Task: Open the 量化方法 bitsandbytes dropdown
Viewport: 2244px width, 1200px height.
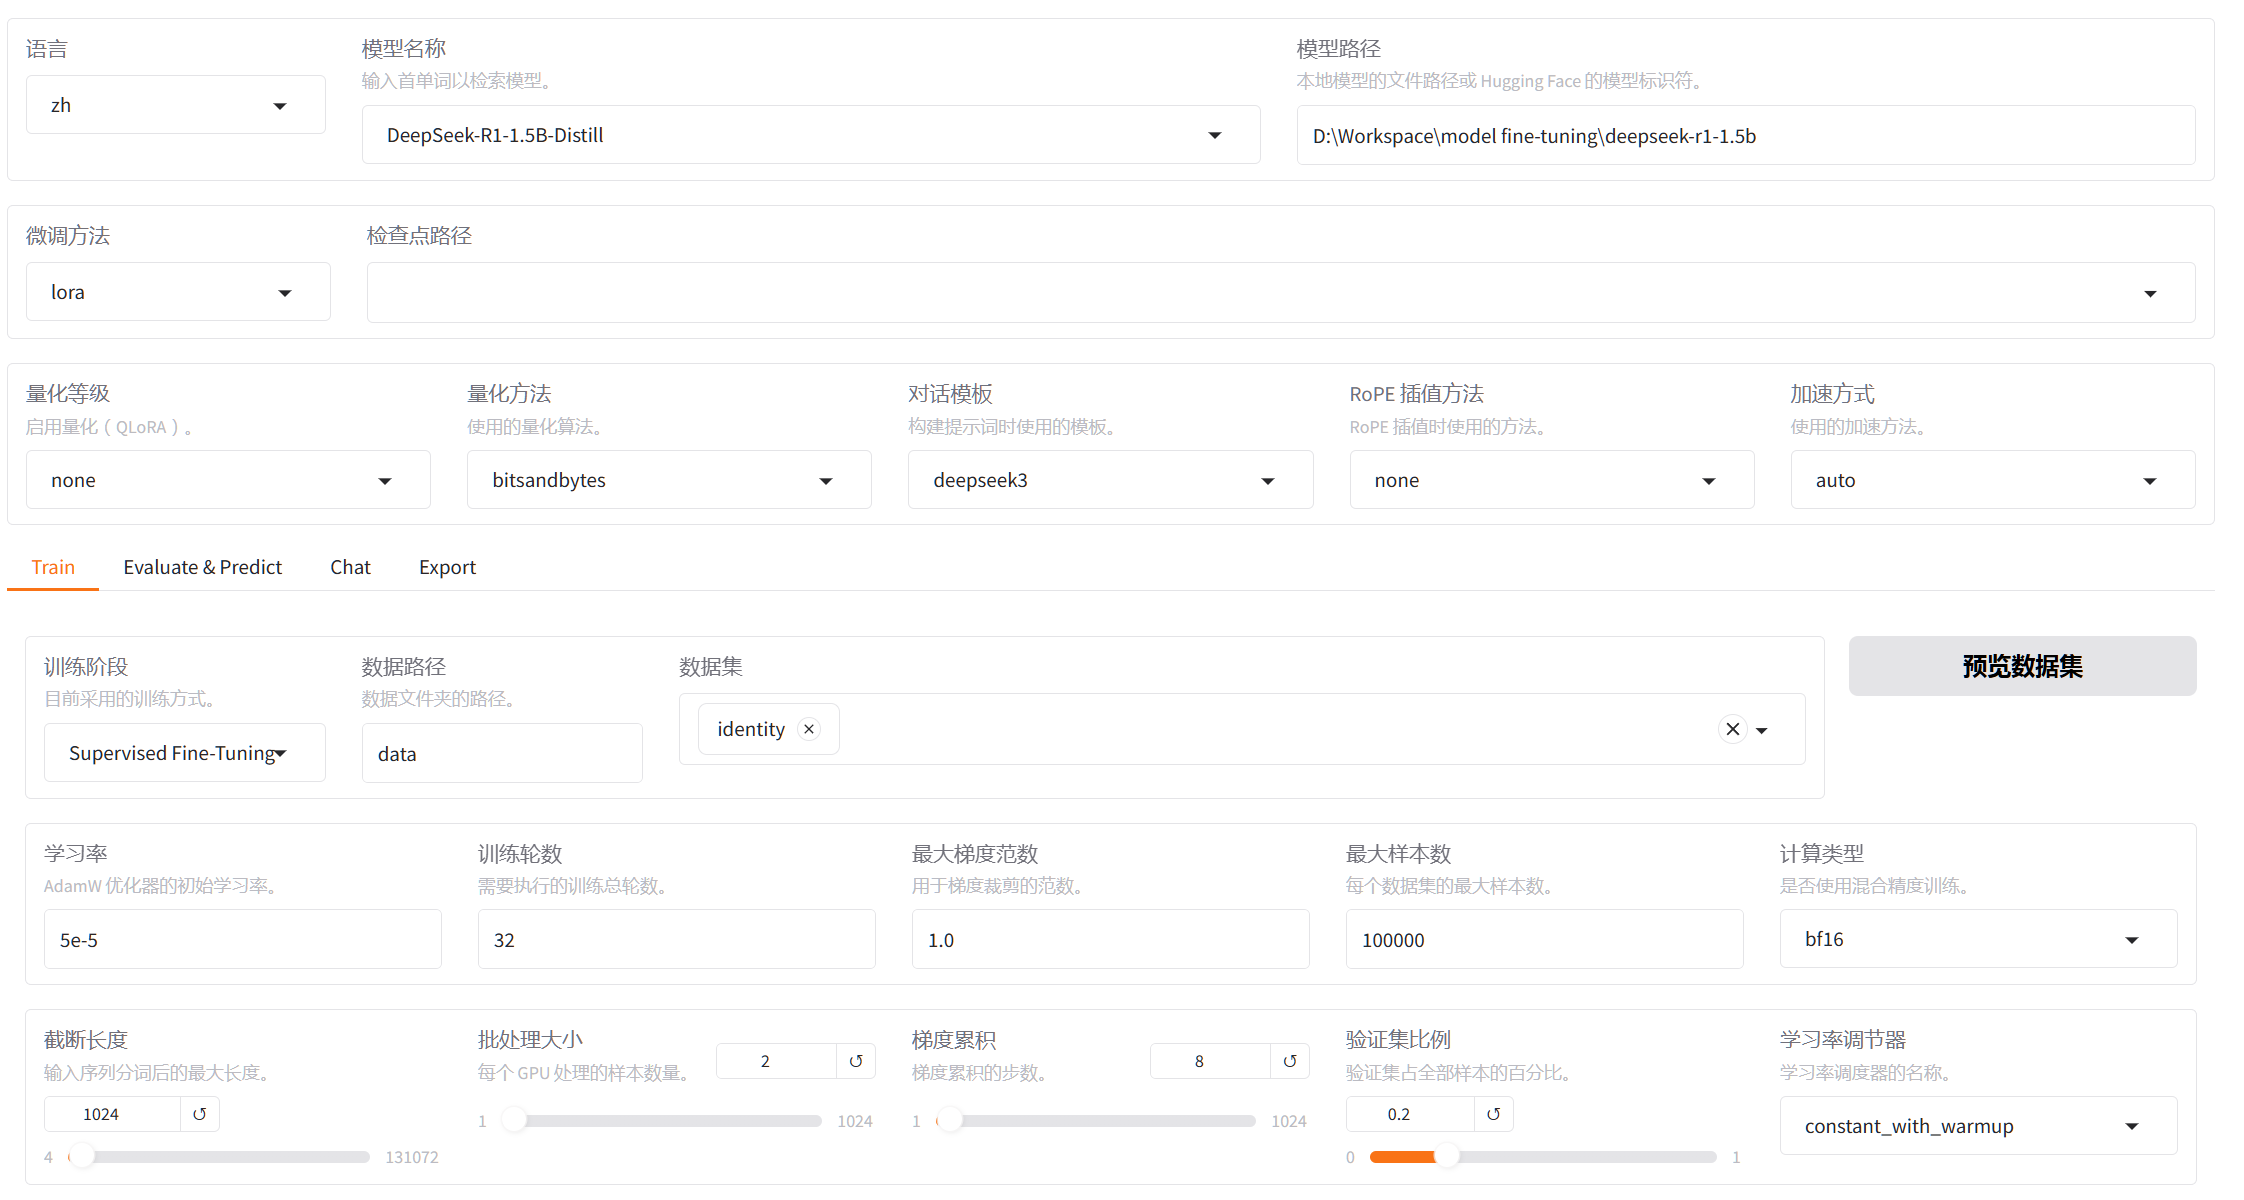Action: [x=669, y=480]
